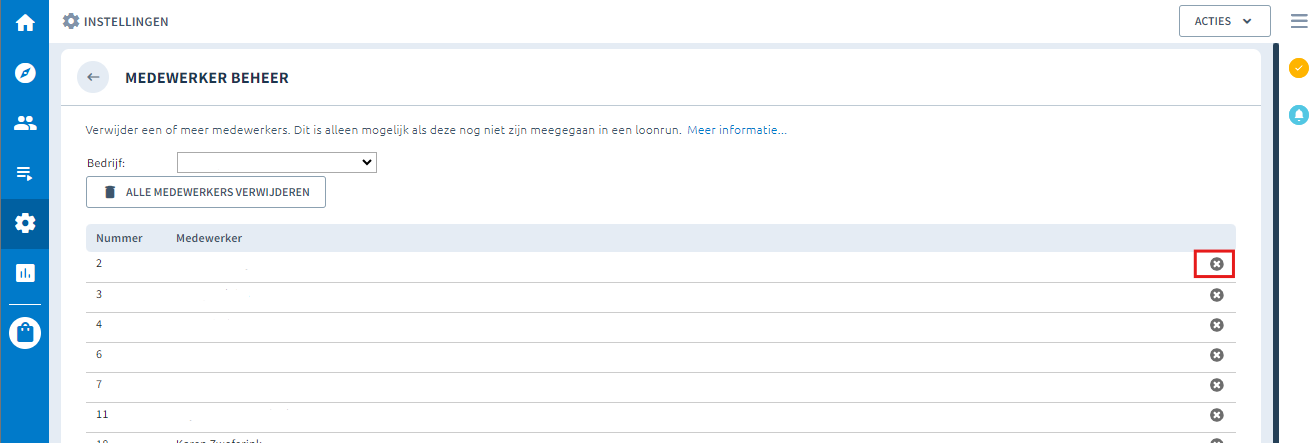Go back with the arrow button
Image resolution: width=1315 pixels, height=443 pixels.
coord(93,77)
